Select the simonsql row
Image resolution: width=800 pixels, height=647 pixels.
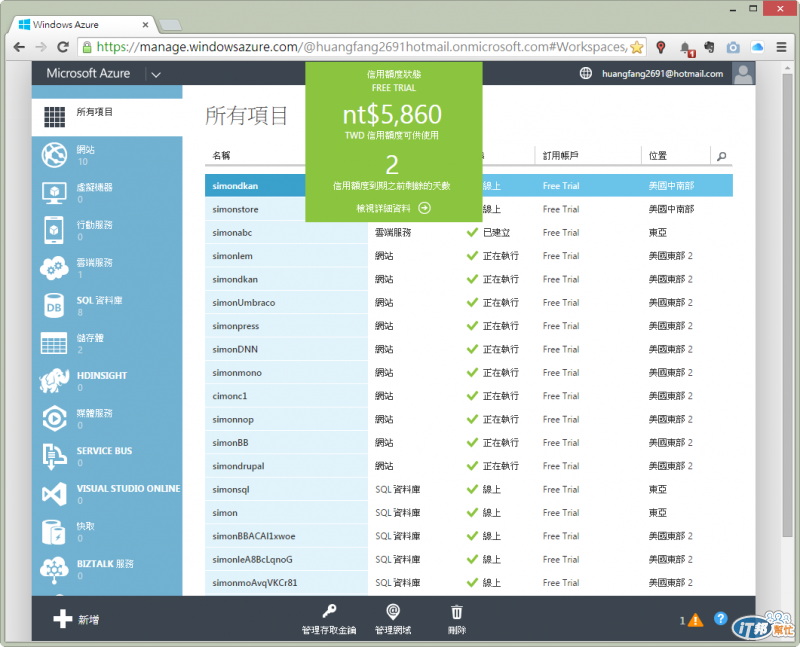(468, 490)
